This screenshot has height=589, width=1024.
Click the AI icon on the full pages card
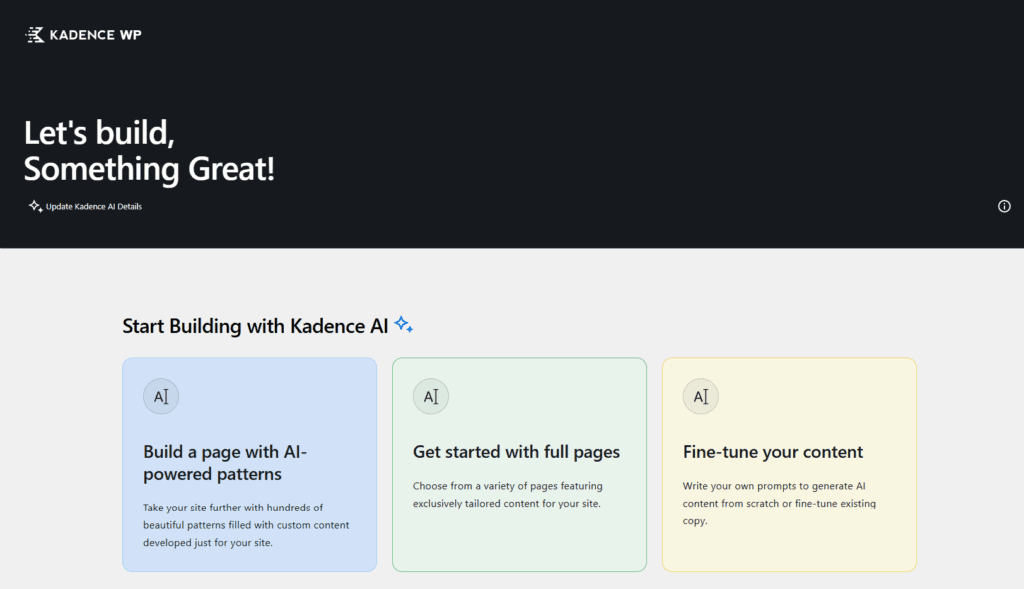pos(431,396)
